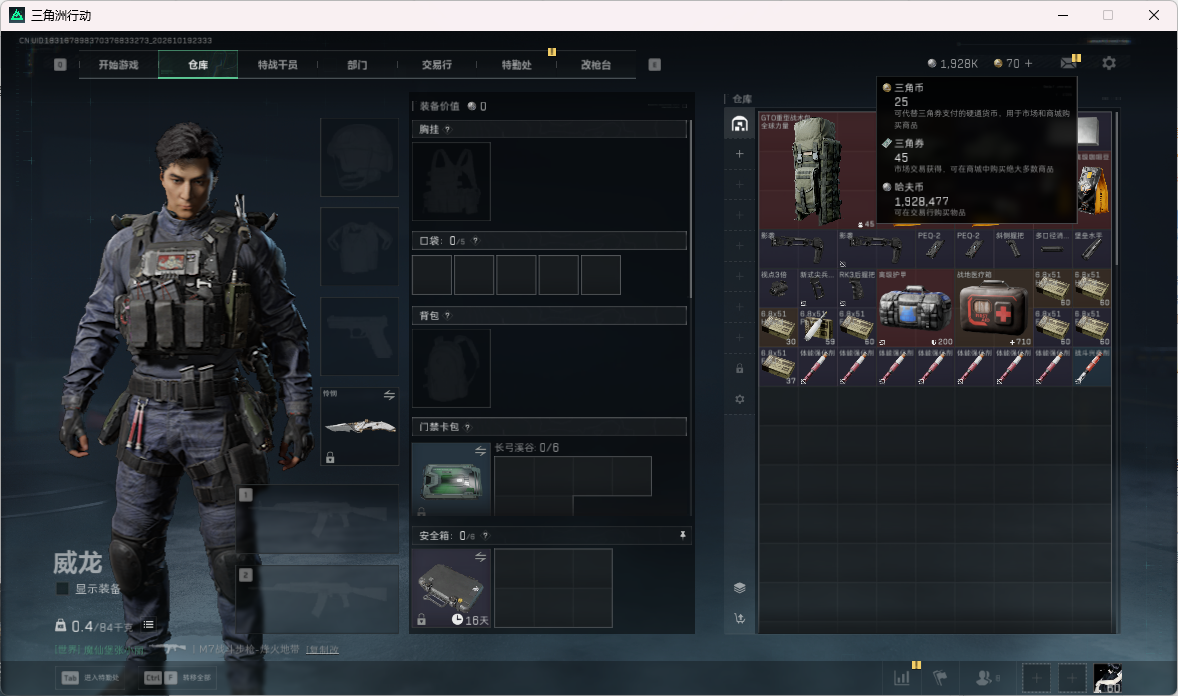
Task: Swap the access card case using arrows
Action: pyautogui.click(x=480, y=450)
